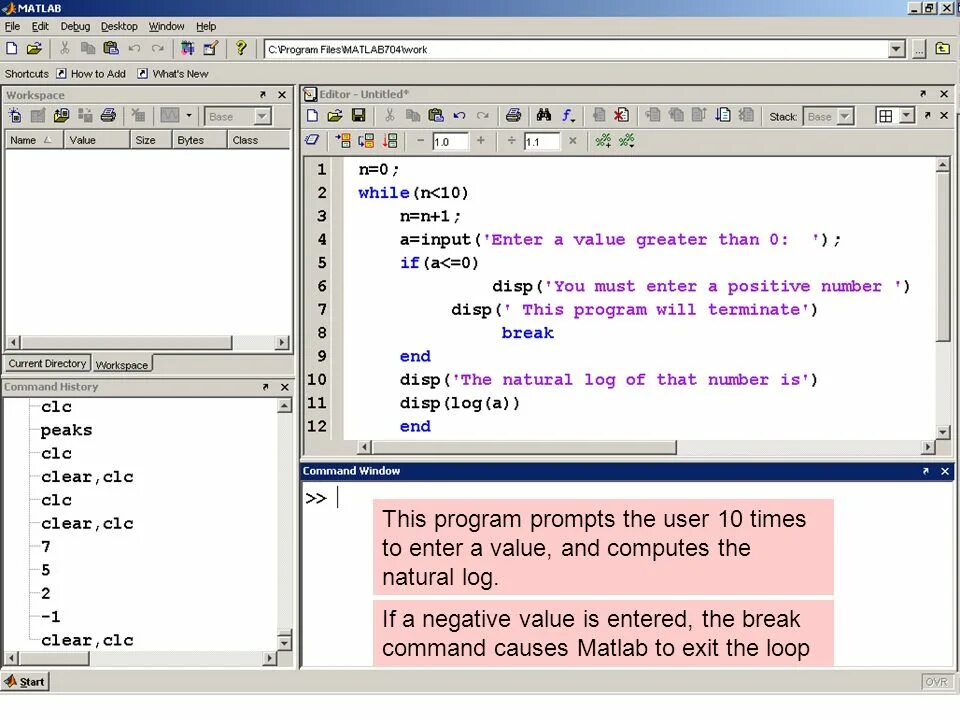Clear all breakpoints with red X icon

(621, 115)
